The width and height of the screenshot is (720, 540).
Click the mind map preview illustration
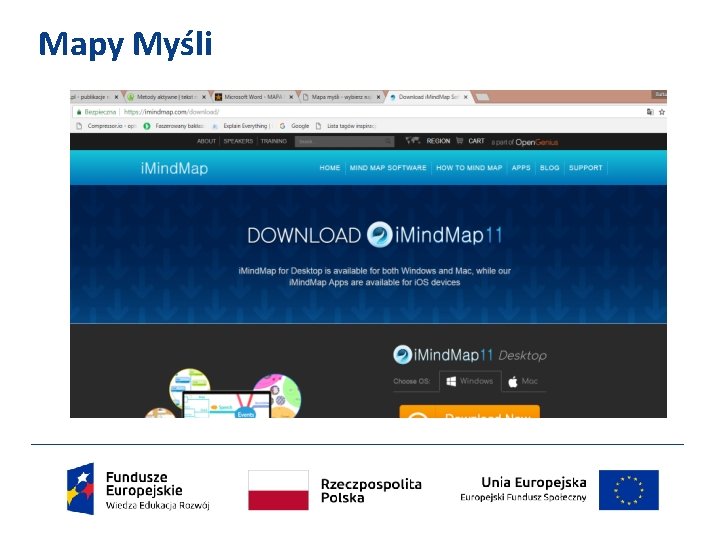pos(223,393)
